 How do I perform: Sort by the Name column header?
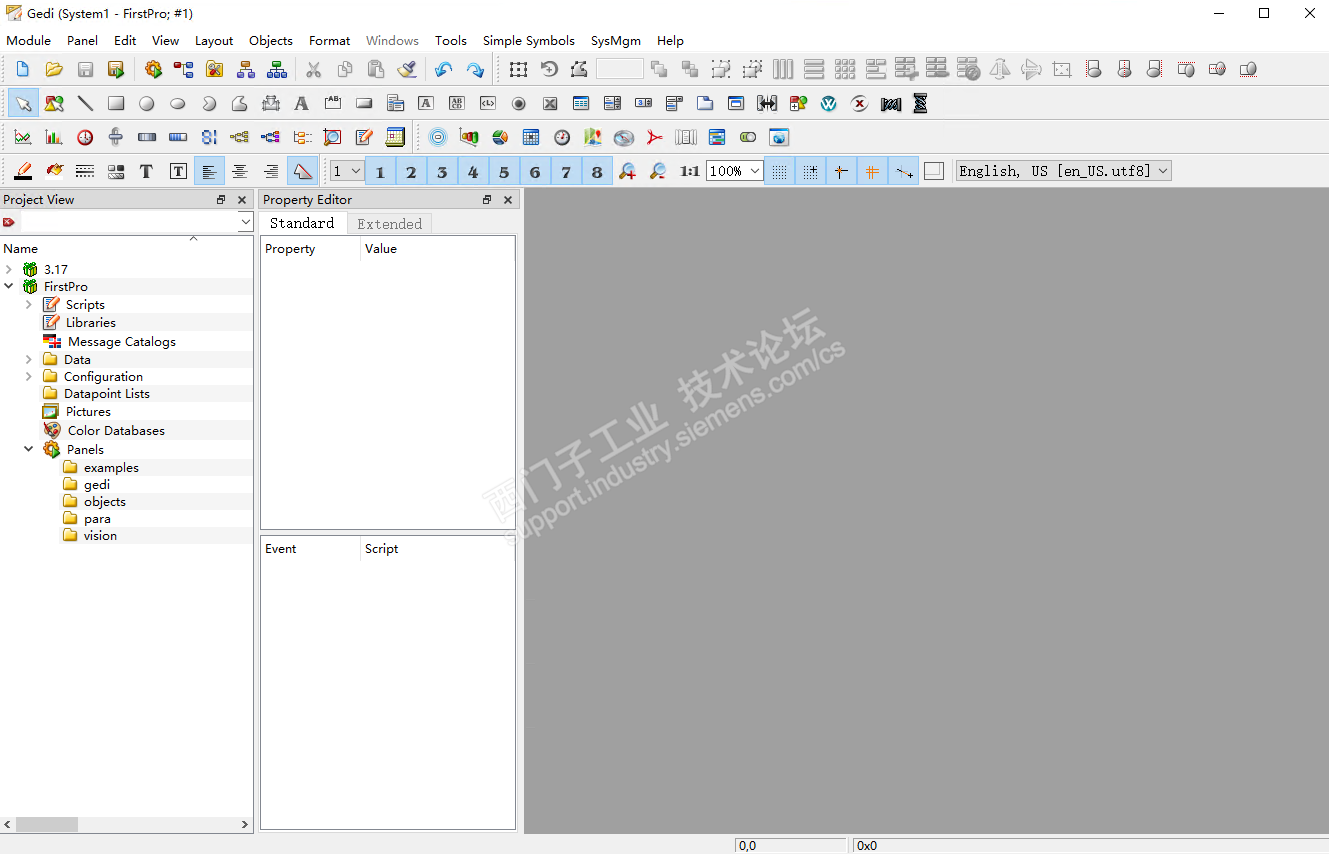pyautogui.click(x=126, y=249)
